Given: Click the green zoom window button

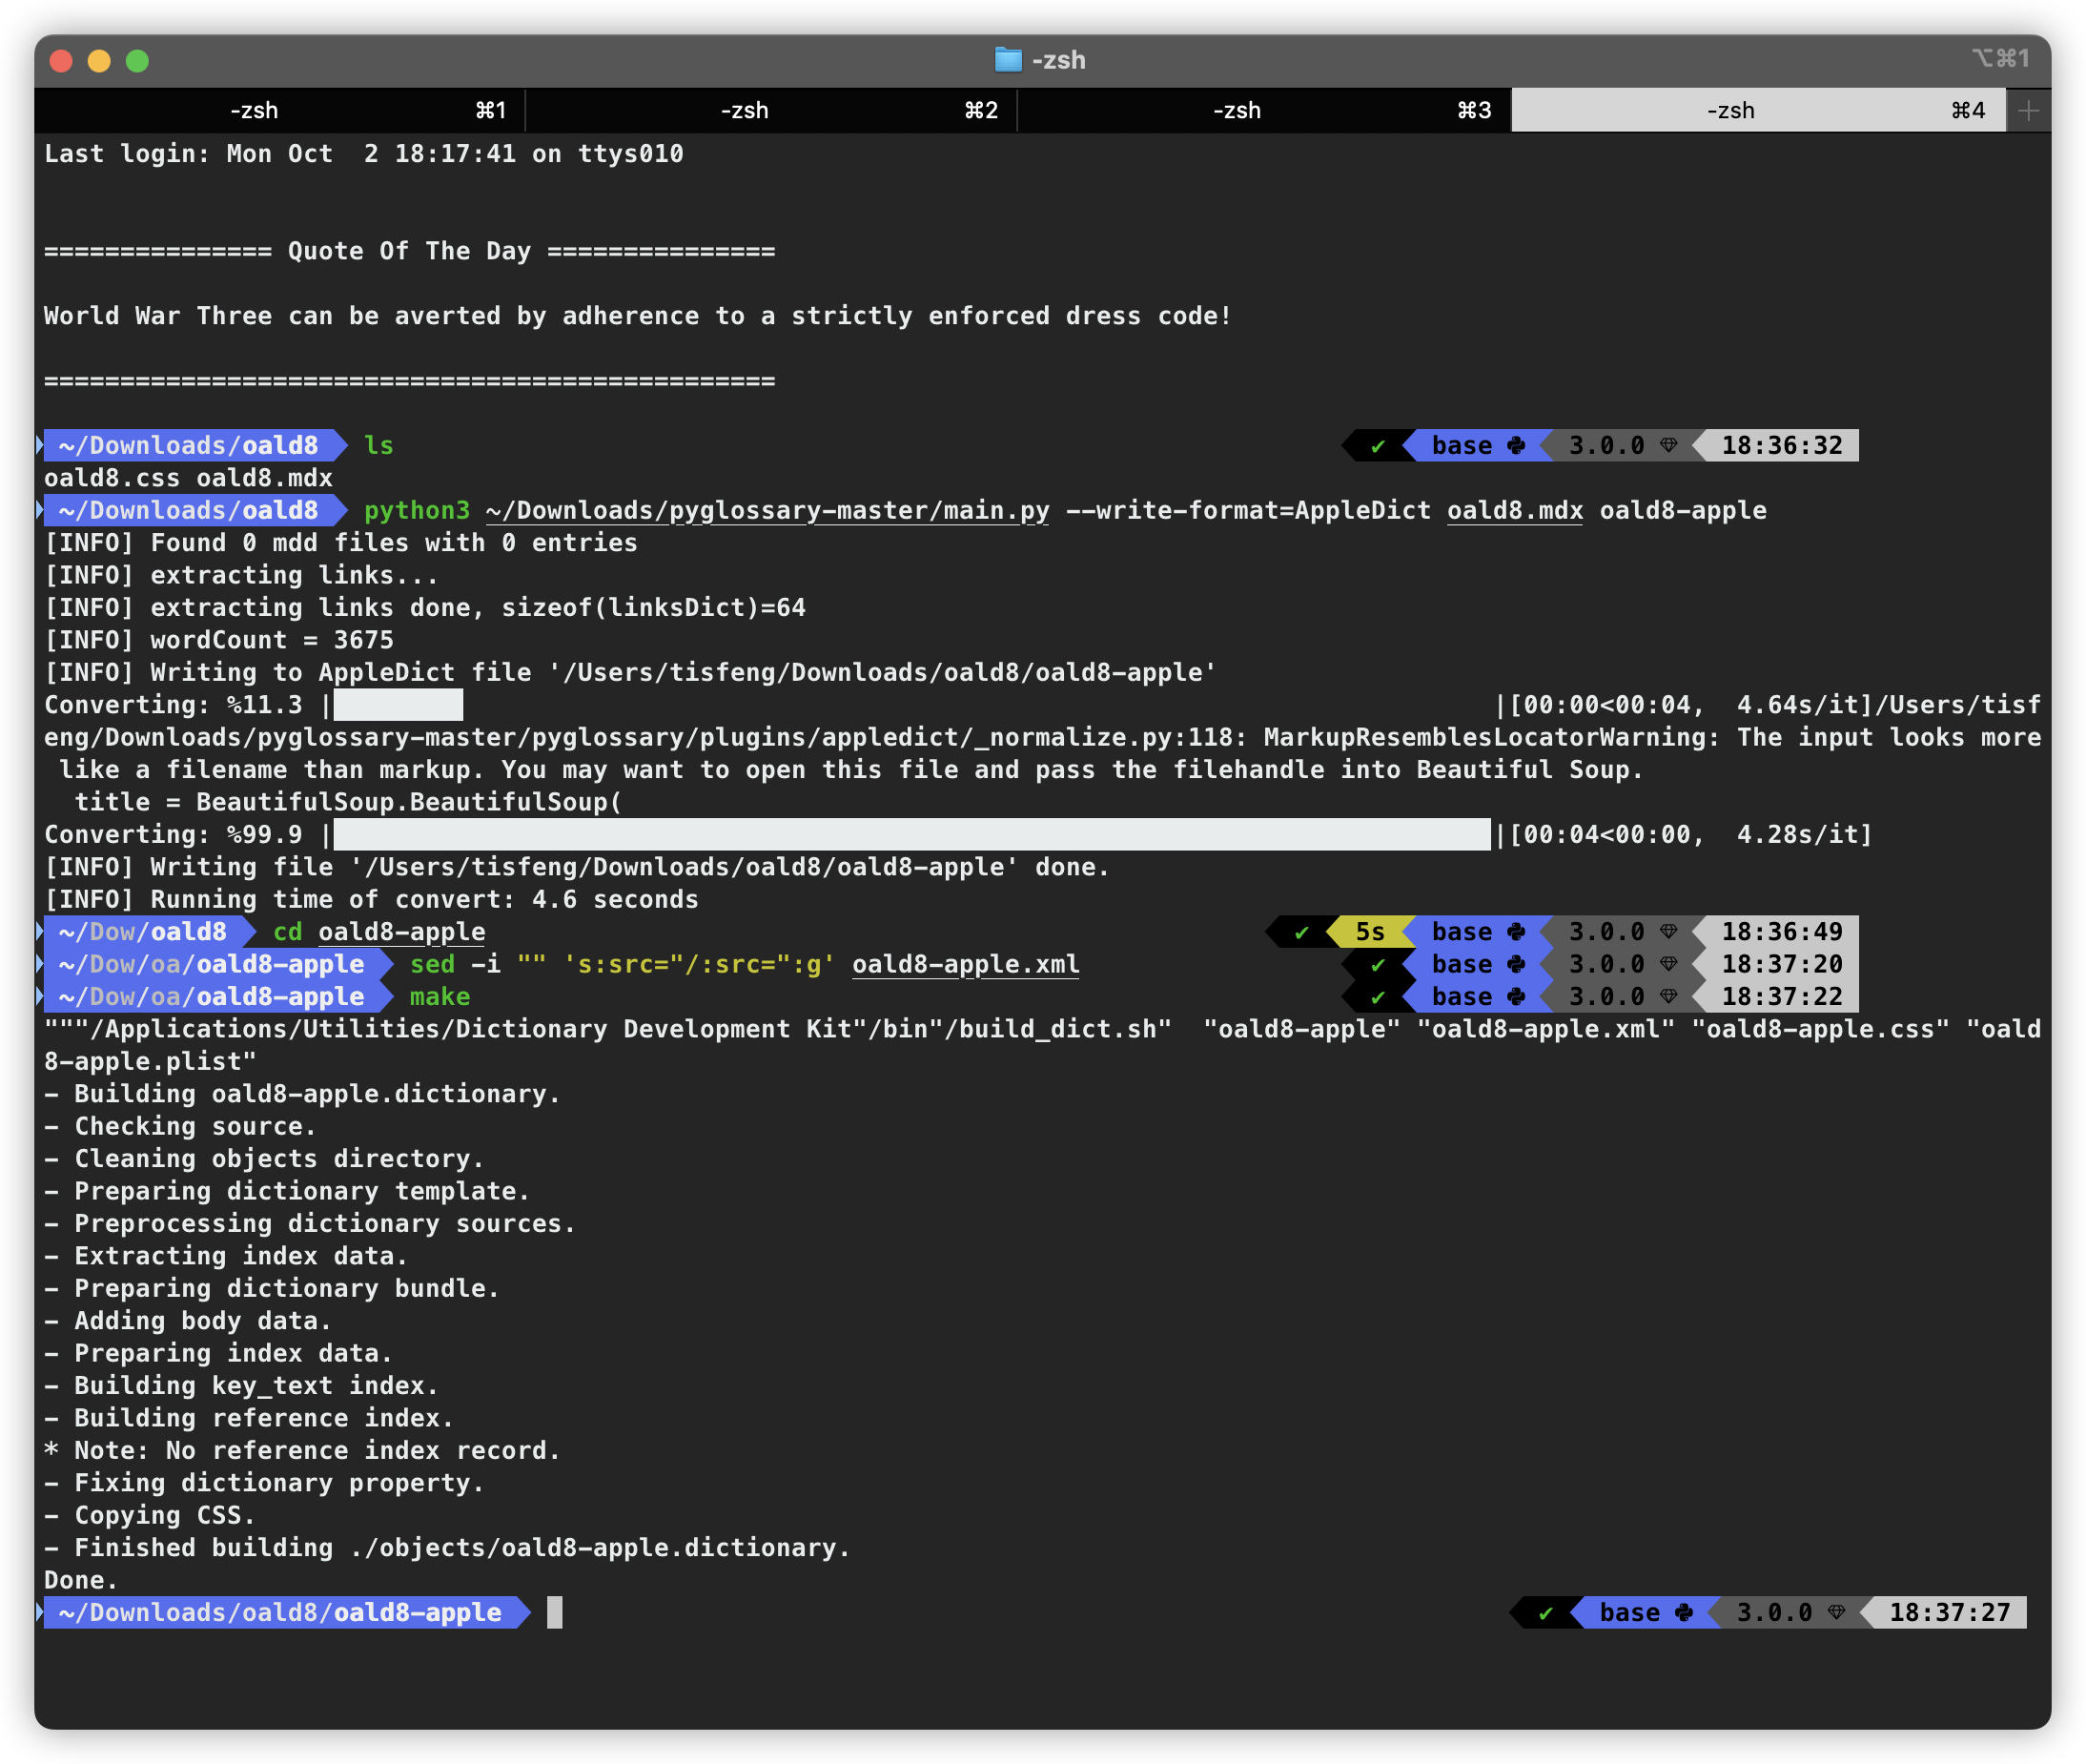Looking at the screenshot, I should pos(137,61).
